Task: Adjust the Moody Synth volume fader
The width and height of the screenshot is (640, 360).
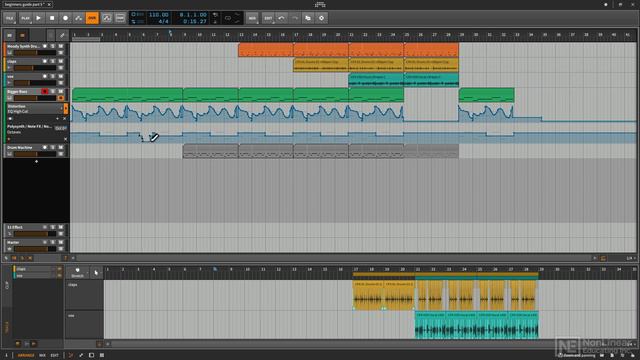Action: 36,53
